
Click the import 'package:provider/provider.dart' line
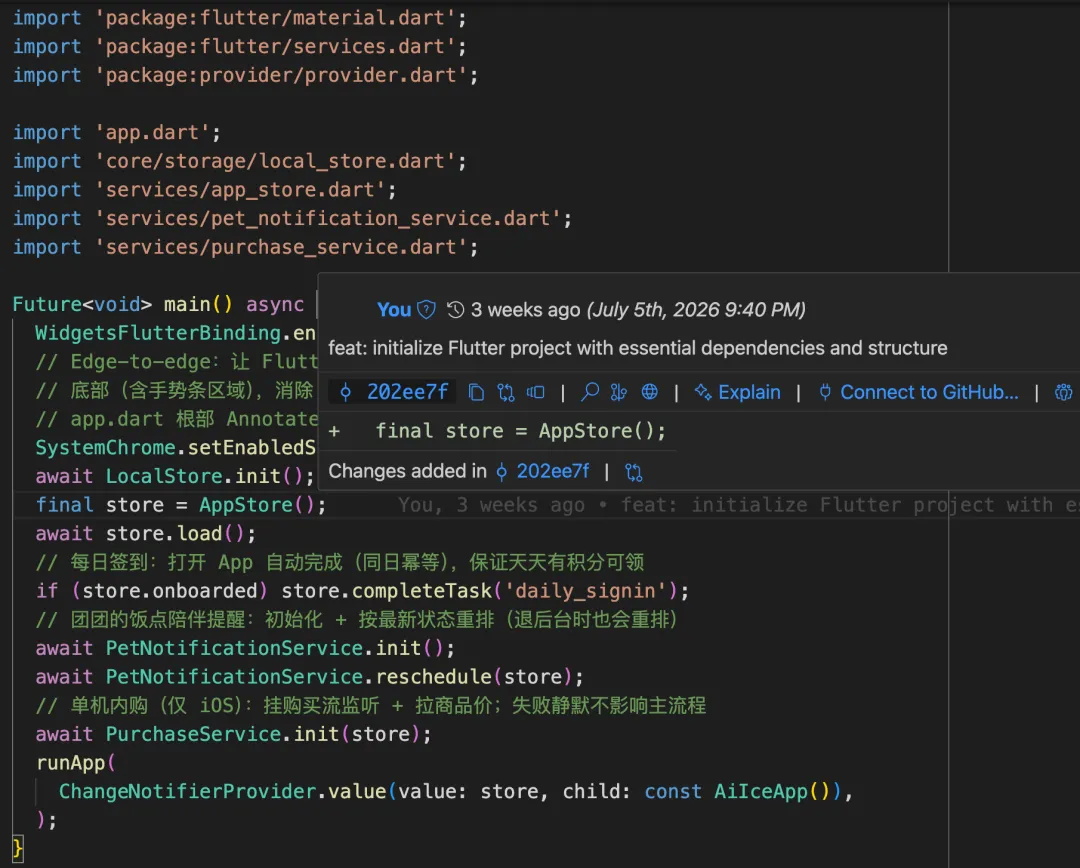[245, 75]
